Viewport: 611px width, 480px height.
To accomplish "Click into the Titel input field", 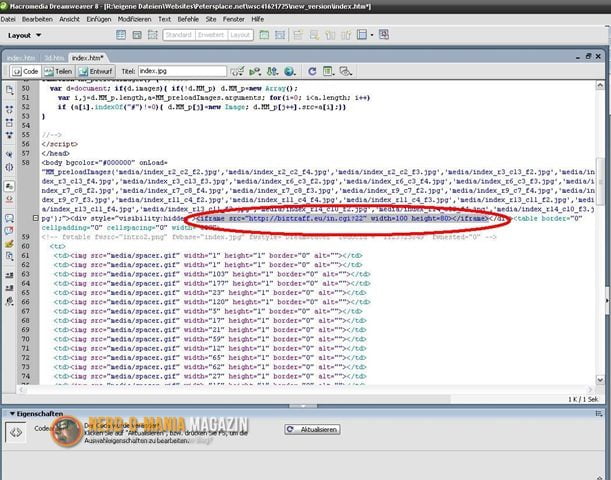I will pyautogui.click(x=182, y=71).
